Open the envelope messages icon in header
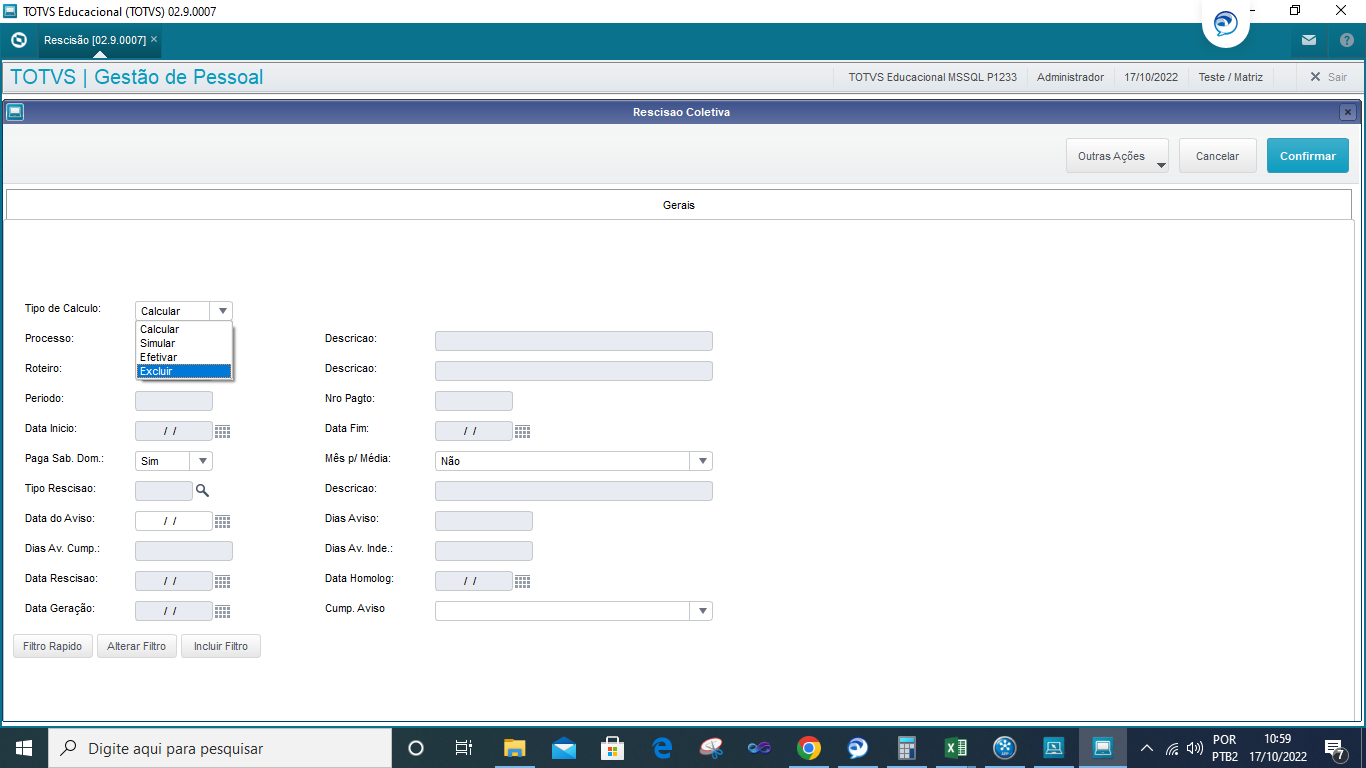 click(1308, 40)
